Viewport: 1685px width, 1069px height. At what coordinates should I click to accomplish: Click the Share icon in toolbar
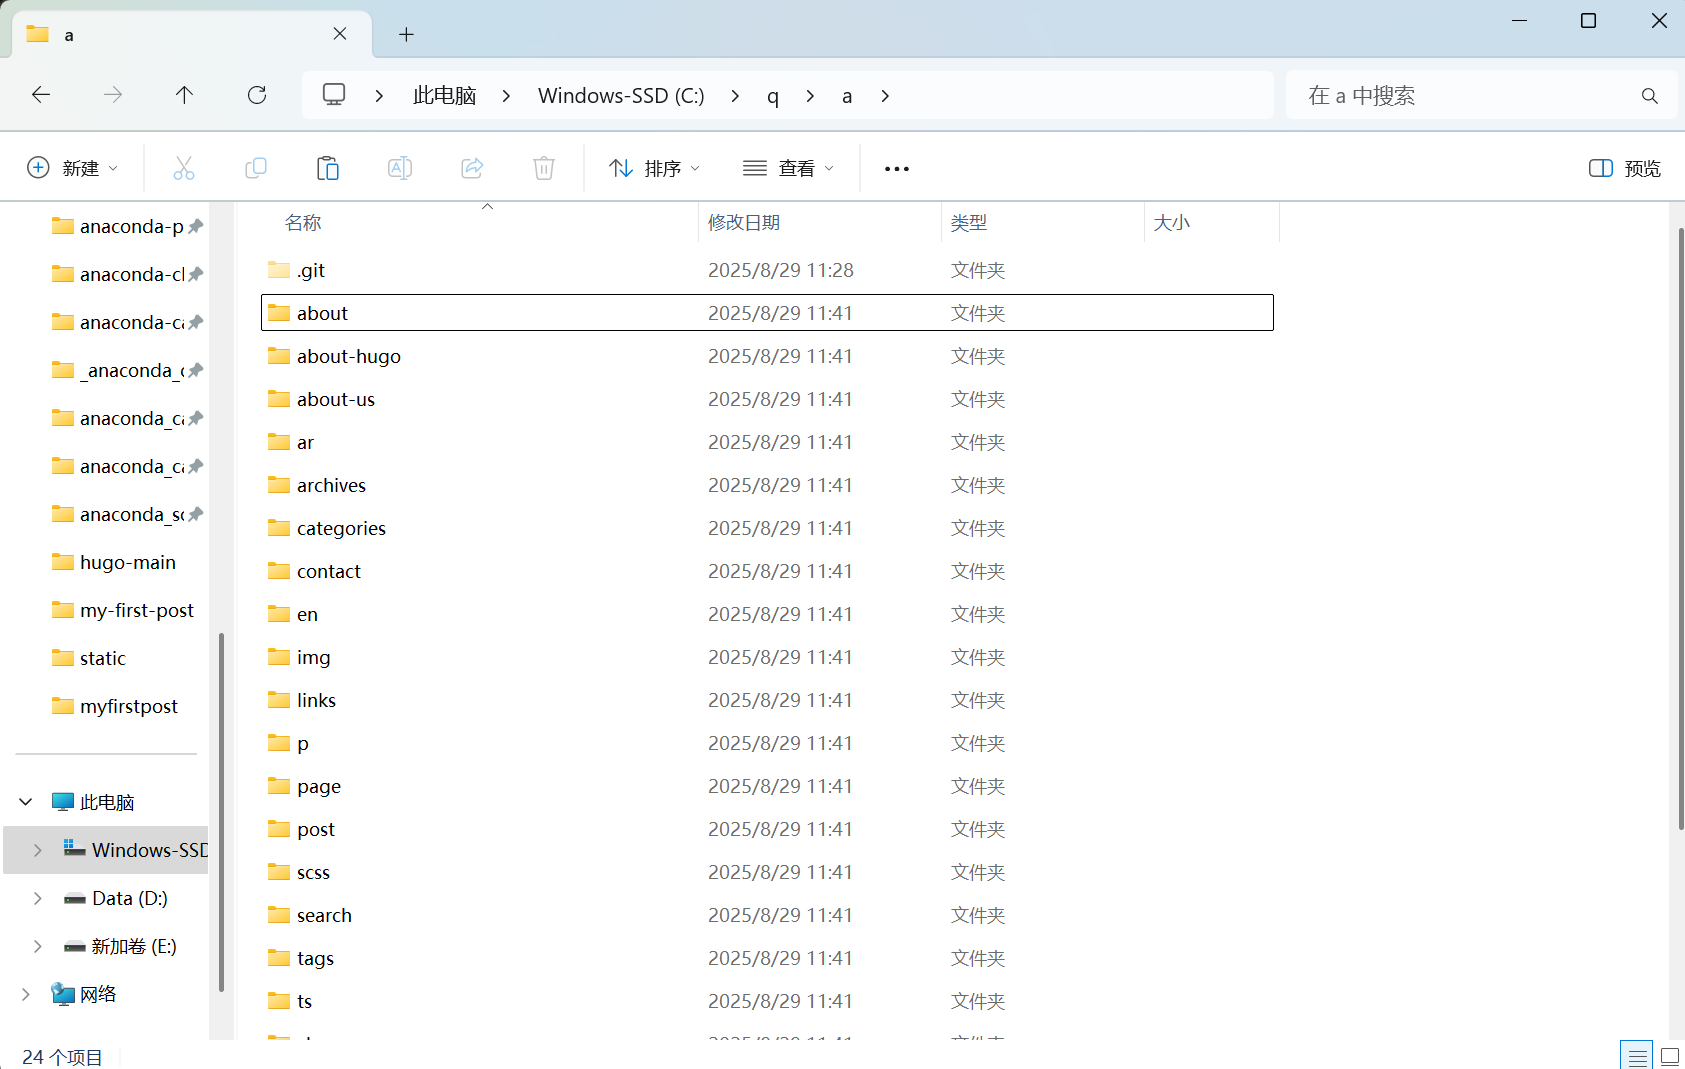coord(472,168)
